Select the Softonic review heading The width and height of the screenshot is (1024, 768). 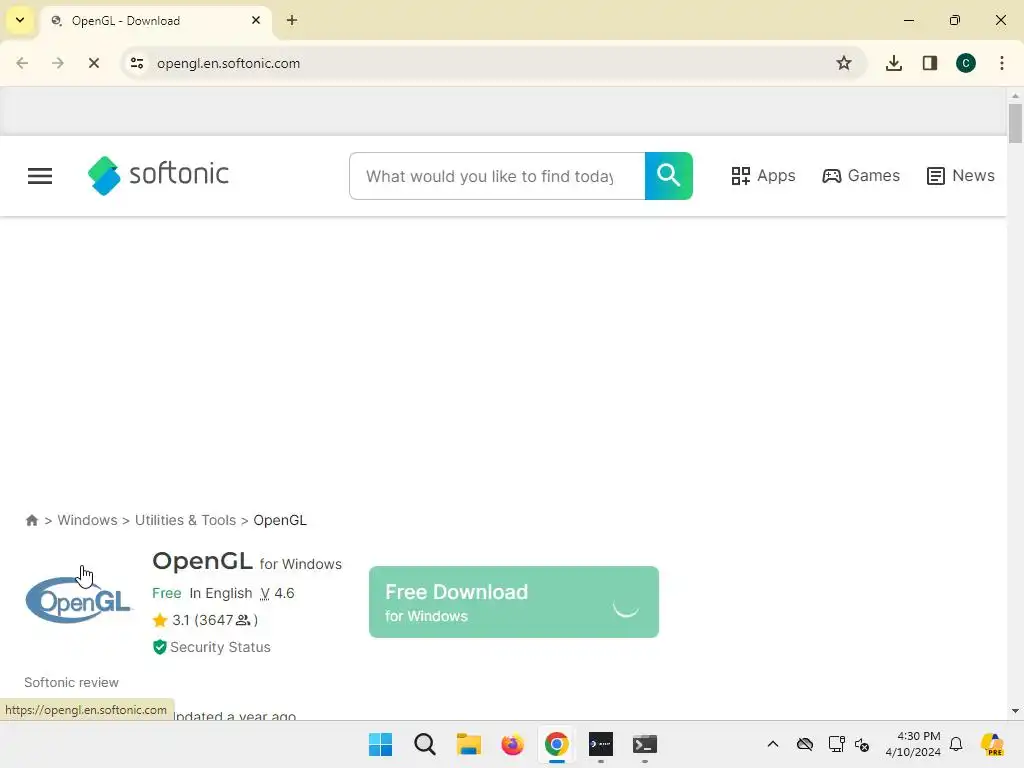(x=72, y=682)
